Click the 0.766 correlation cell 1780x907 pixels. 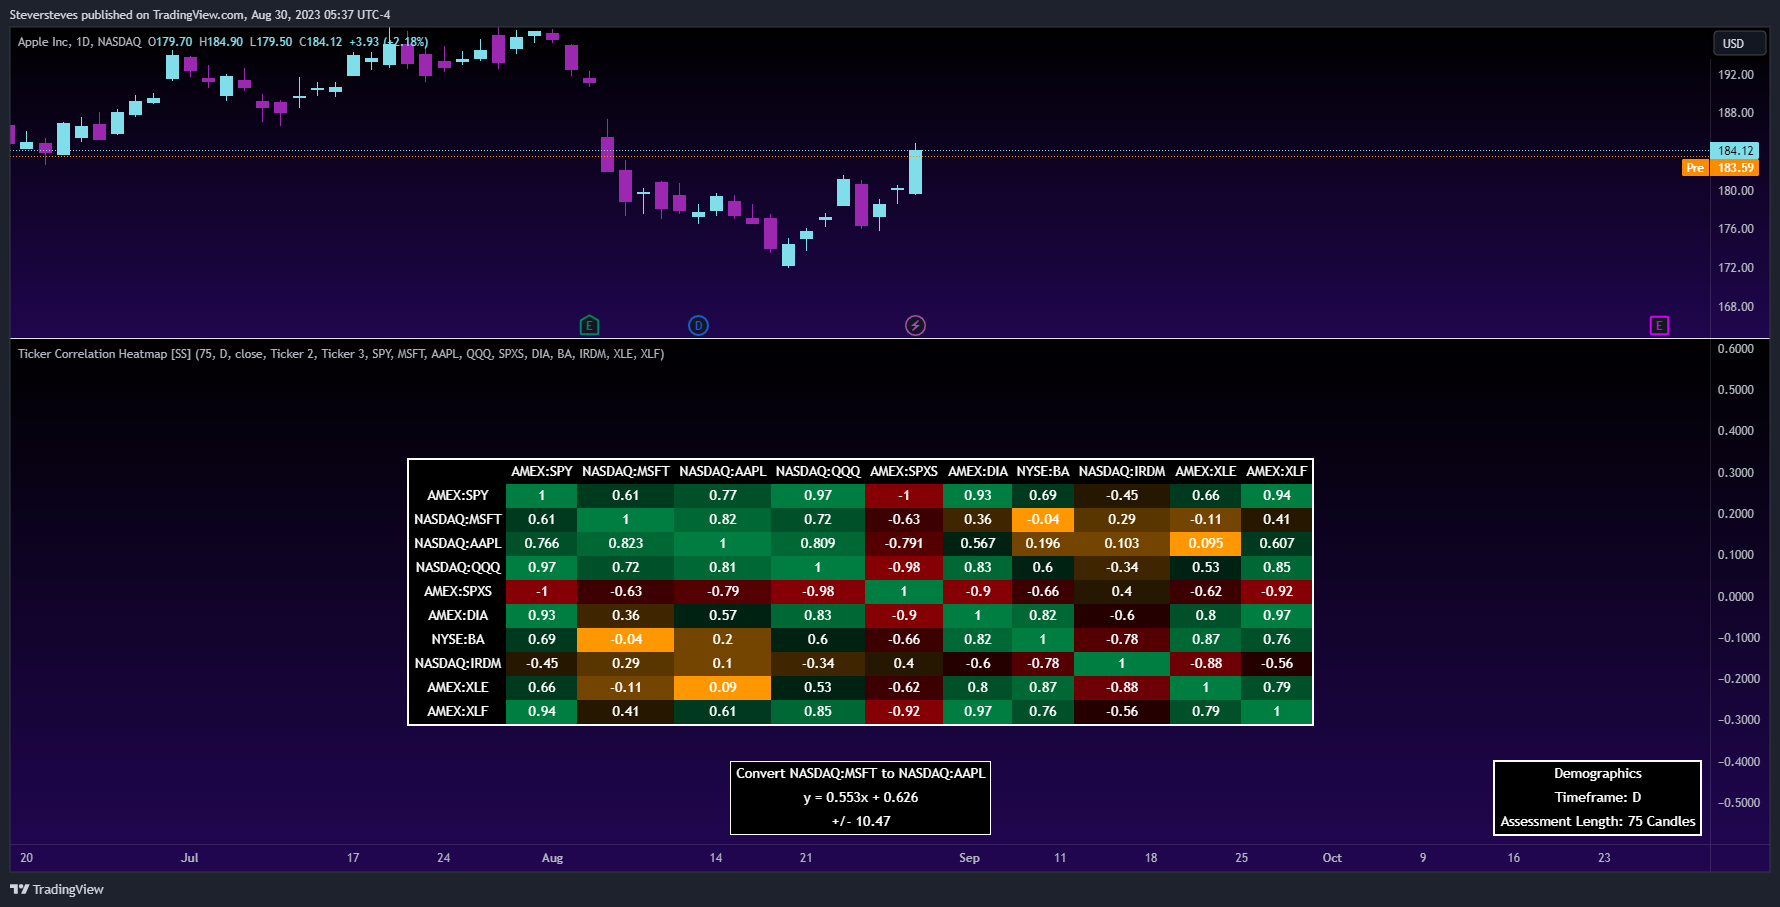pos(542,543)
